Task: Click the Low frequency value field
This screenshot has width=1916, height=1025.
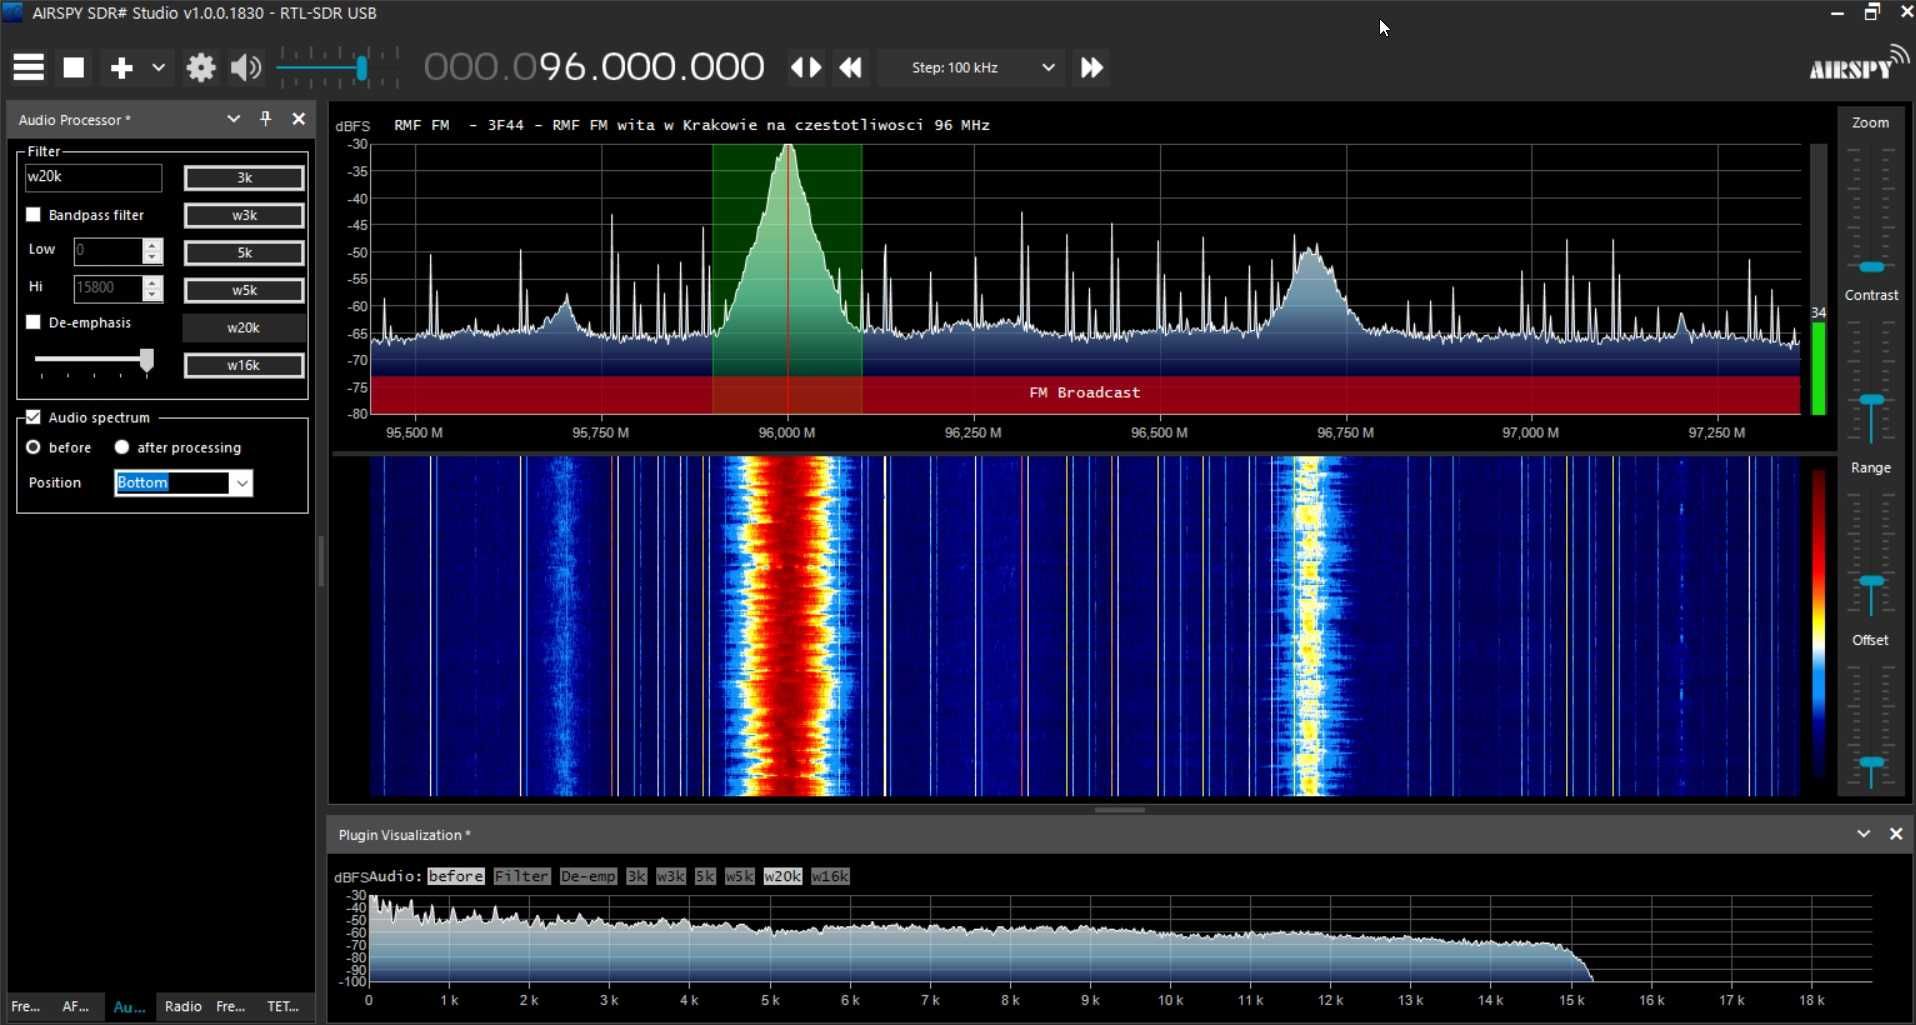Action: 108,250
